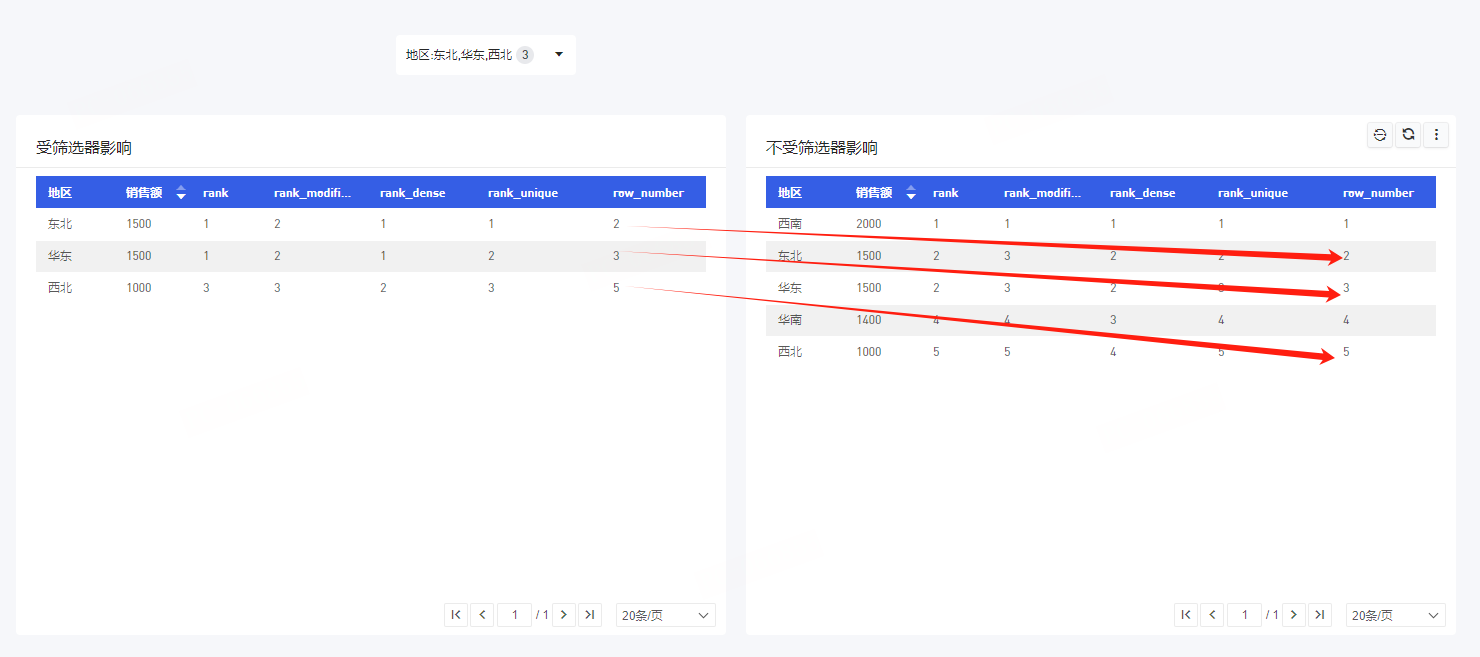Image resolution: width=1480 pixels, height=657 pixels.
Task: Go to next page in left table
Action: [564, 615]
